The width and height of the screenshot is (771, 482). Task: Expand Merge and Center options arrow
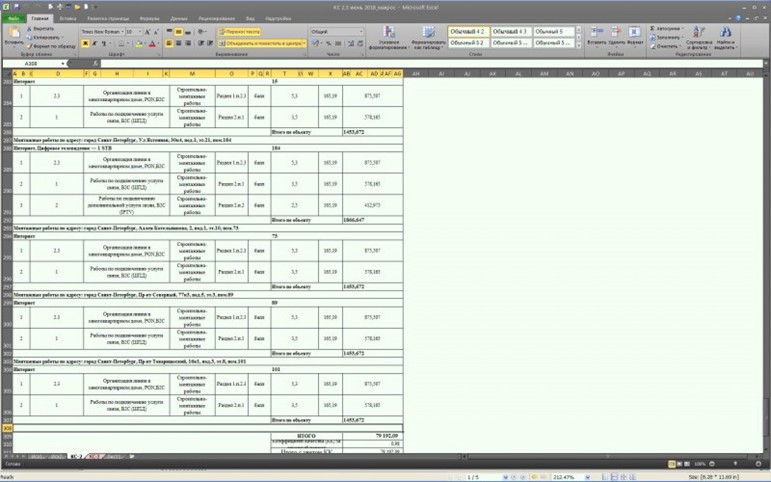[x=304, y=43]
